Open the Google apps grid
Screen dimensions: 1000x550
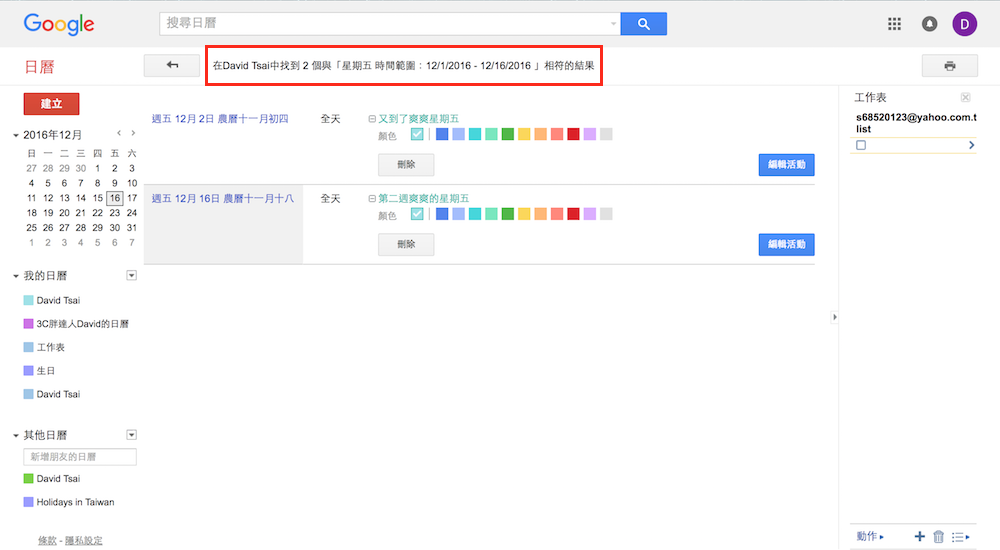pyautogui.click(x=895, y=24)
